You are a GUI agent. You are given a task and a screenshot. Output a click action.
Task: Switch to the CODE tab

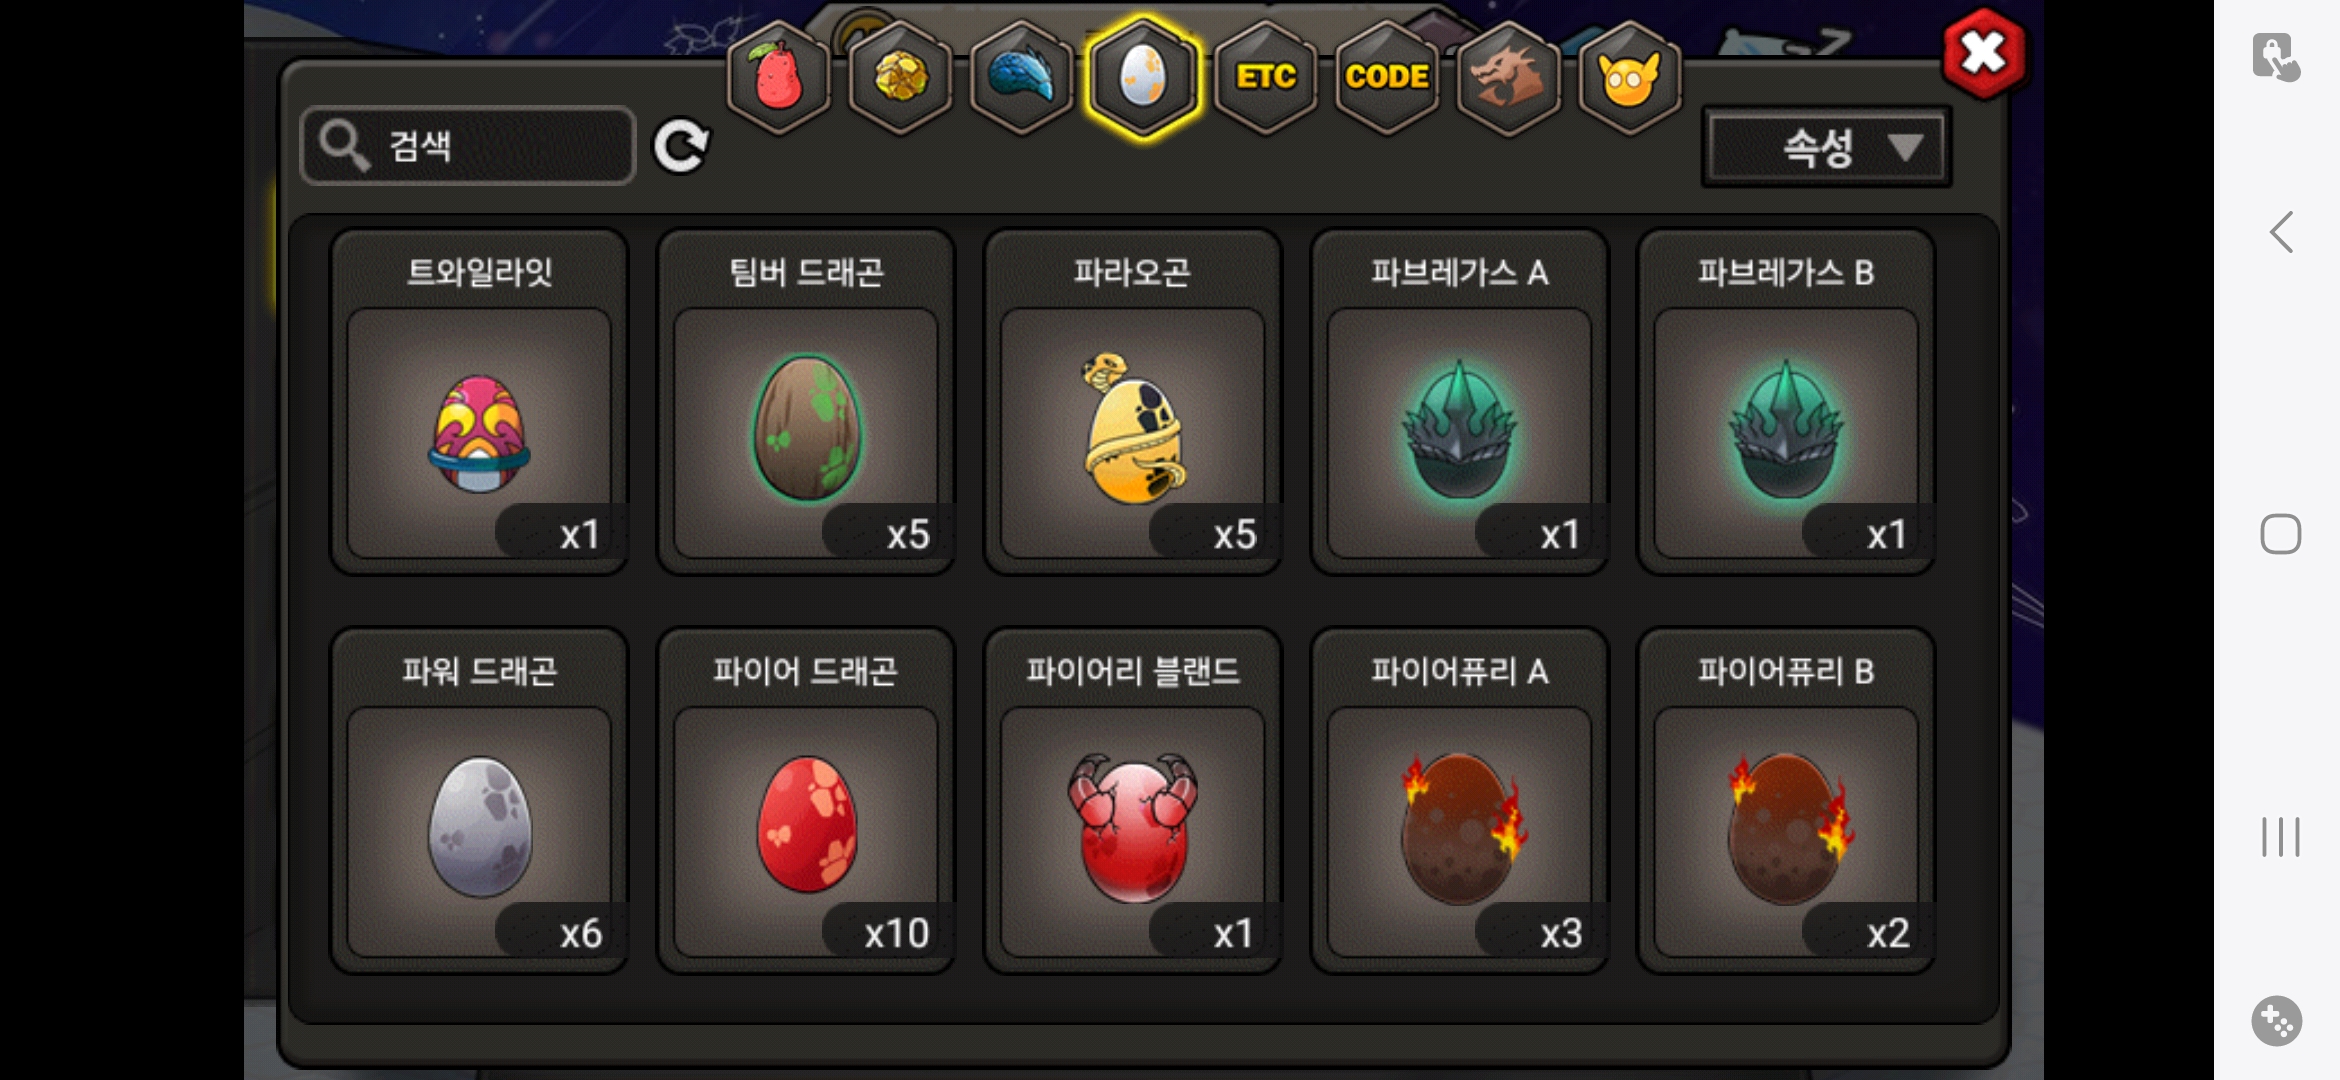coord(1387,77)
